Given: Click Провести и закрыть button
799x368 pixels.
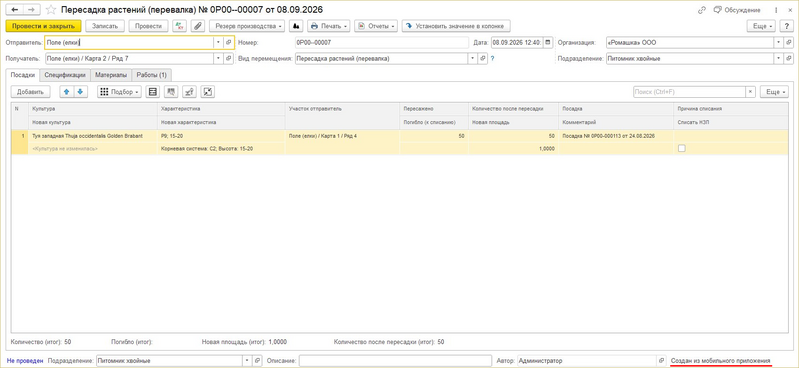Looking at the screenshot, I should pyautogui.click(x=43, y=25).
